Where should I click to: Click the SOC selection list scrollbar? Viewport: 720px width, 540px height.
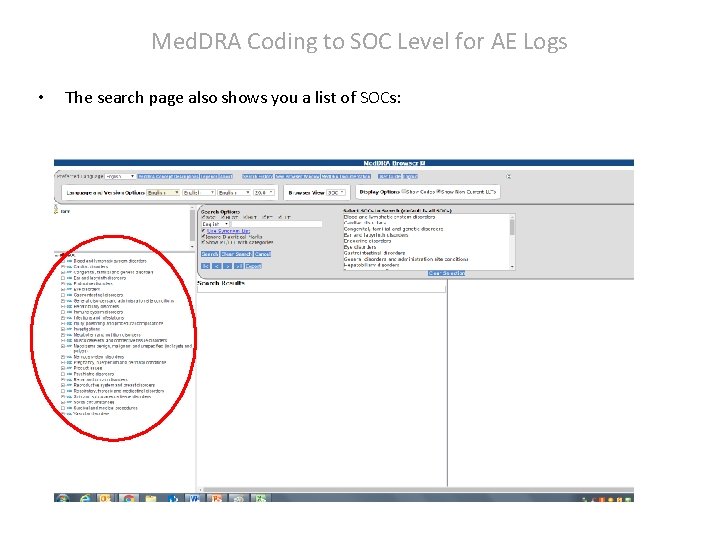512,241
